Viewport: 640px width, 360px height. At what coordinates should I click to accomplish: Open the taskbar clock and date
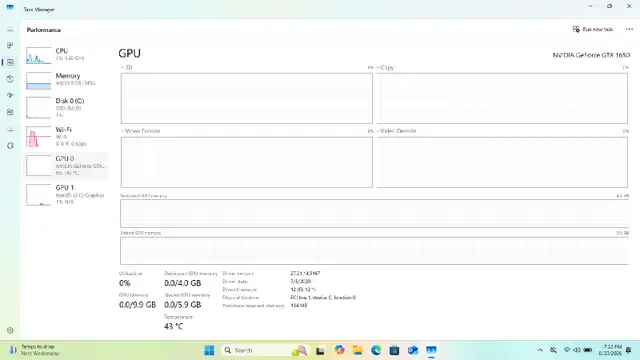(x=610, y=350)
